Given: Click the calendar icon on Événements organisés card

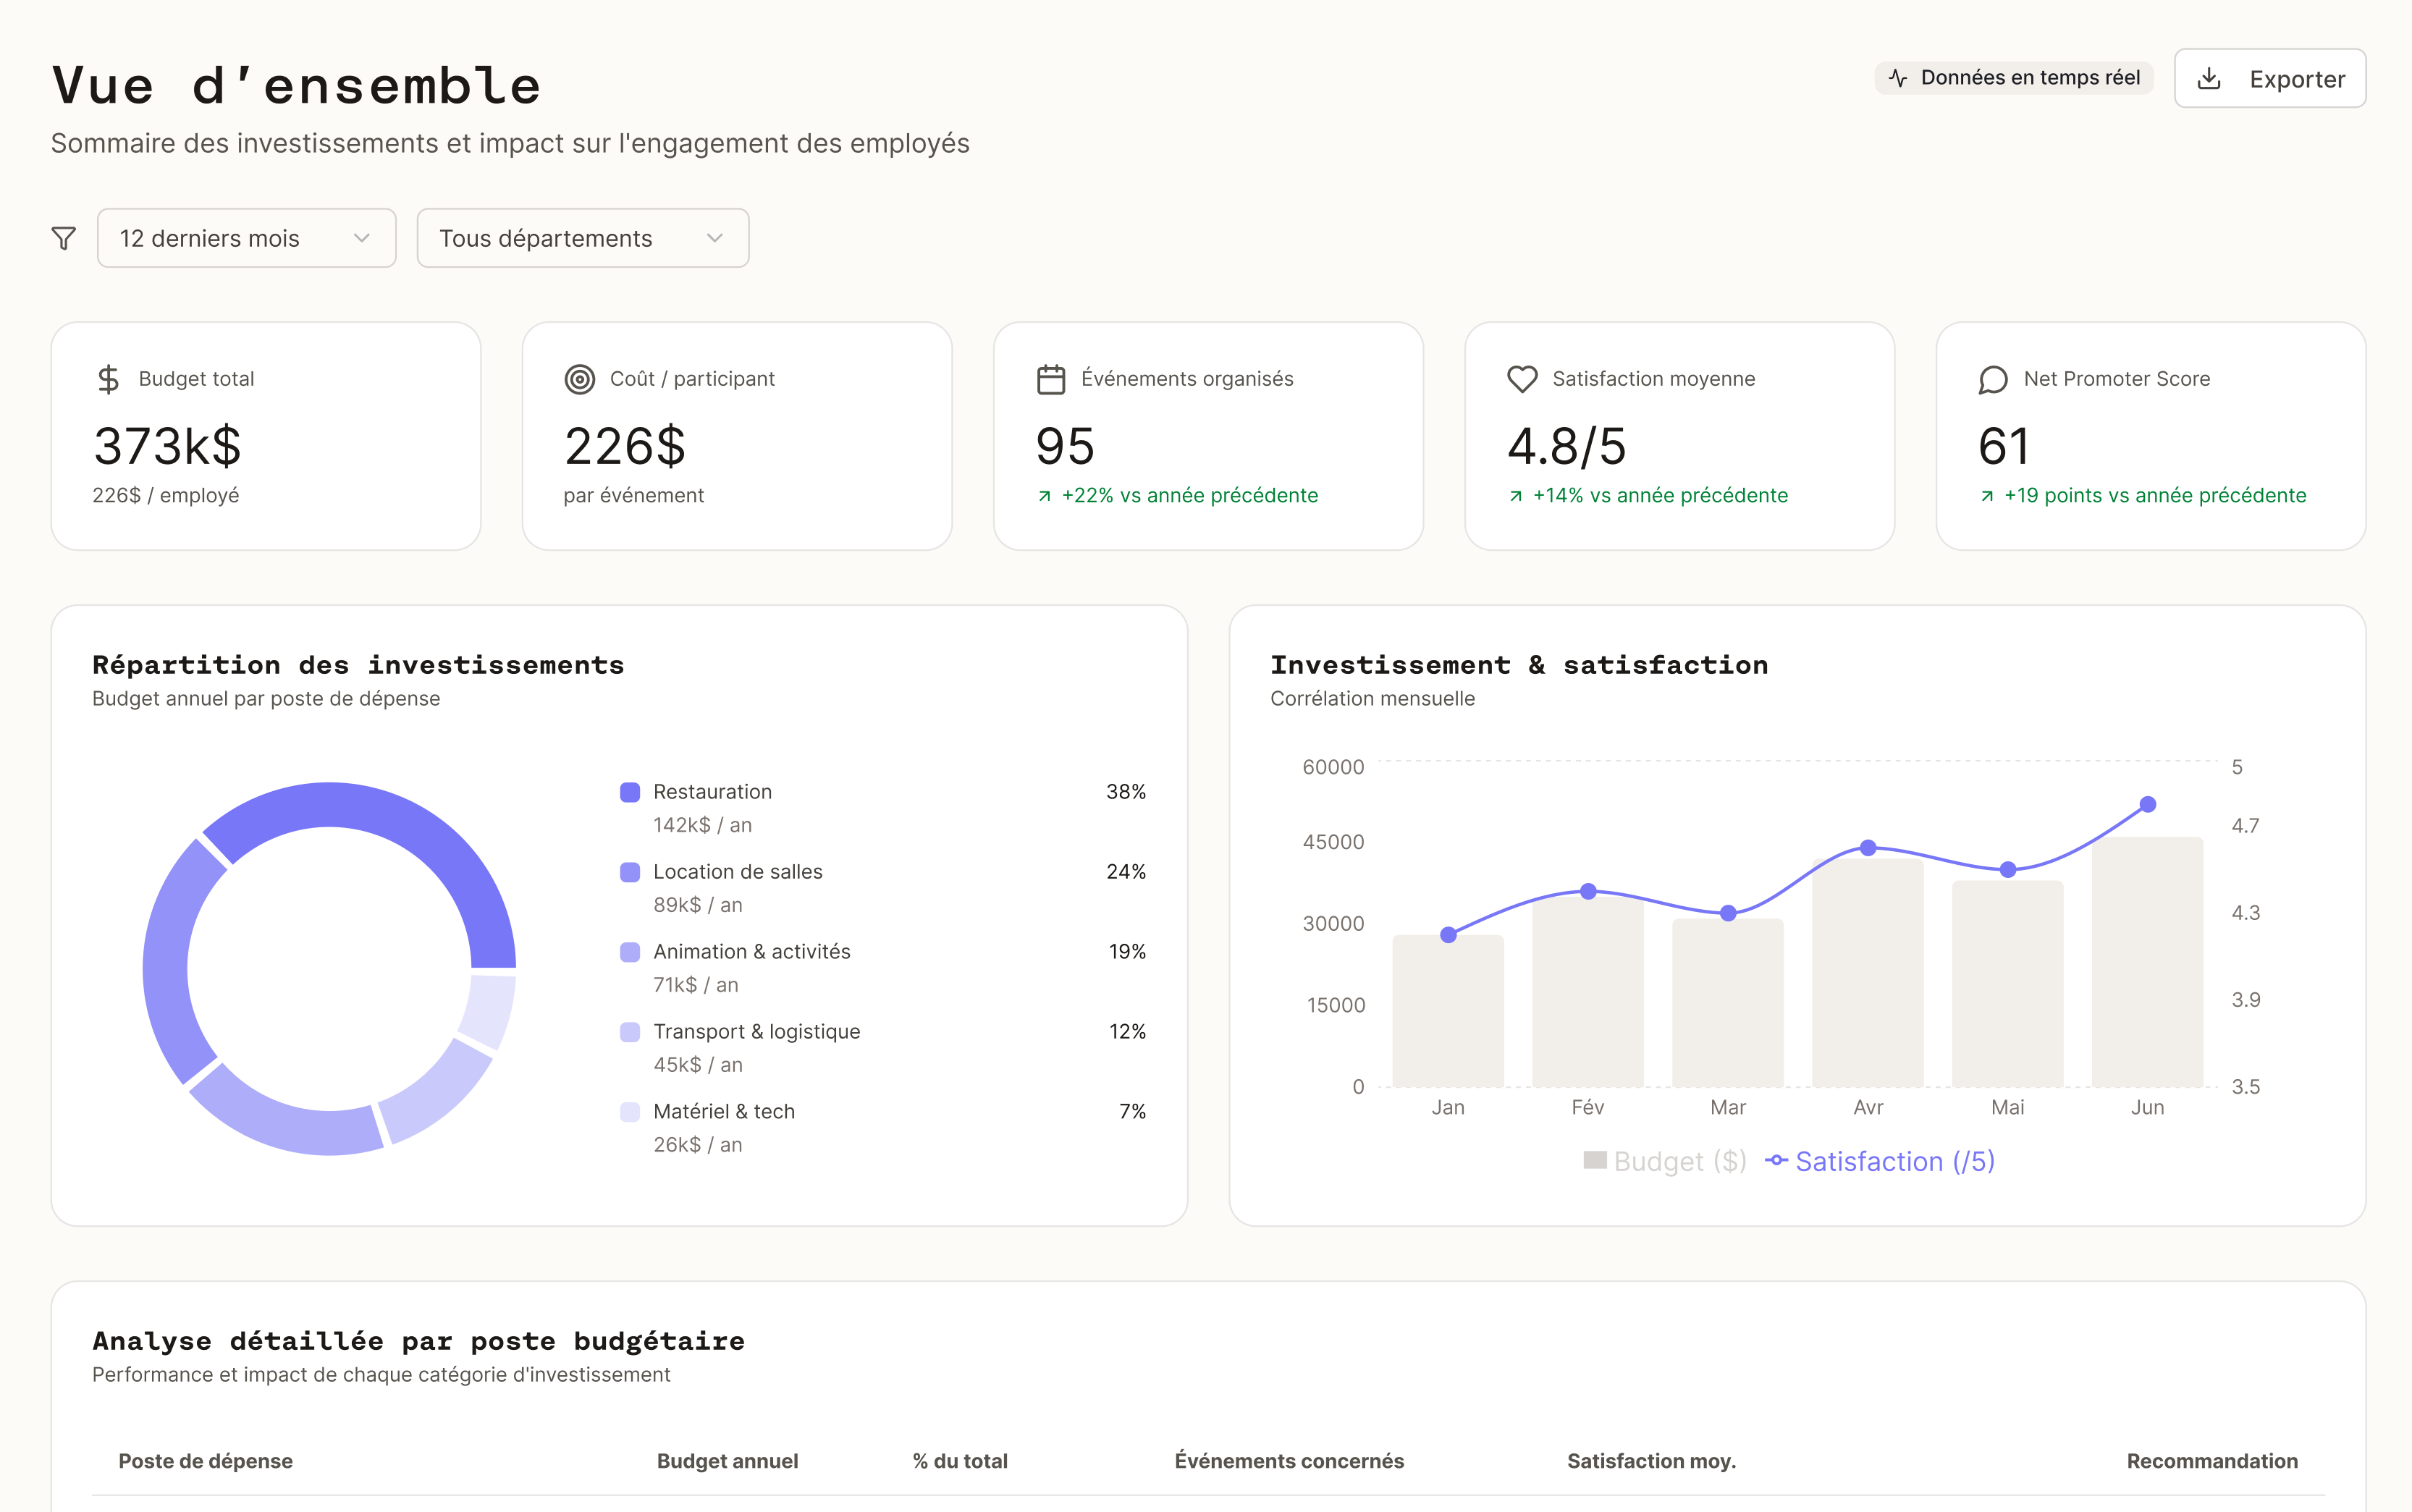Looking at the screenshot, I should 1050,379.
